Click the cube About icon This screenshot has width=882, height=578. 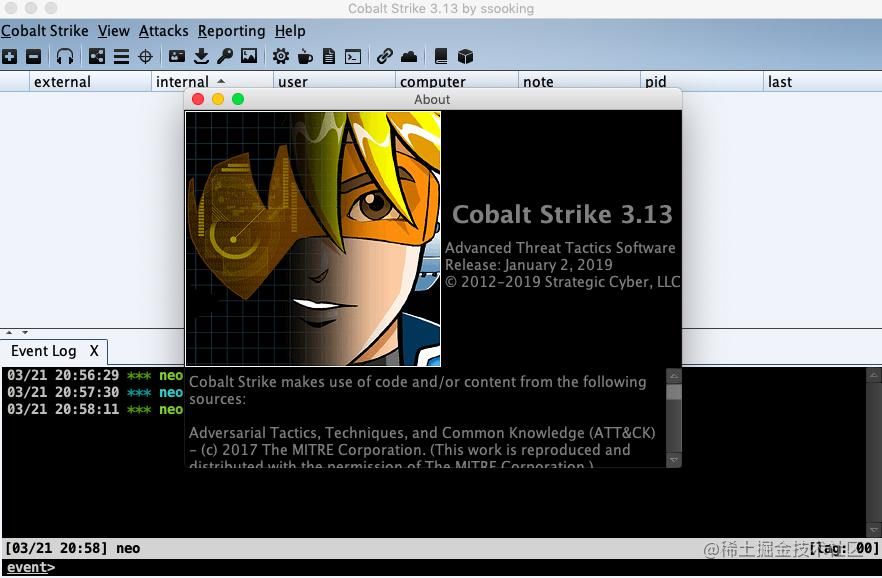coord(465,56)
